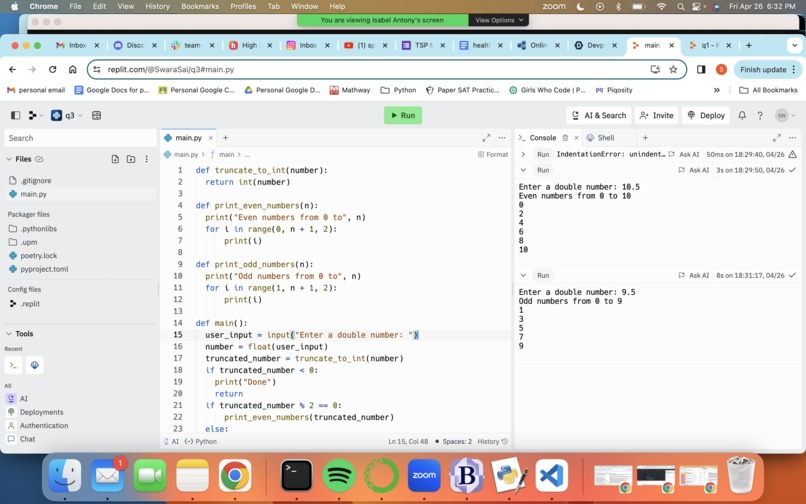The image size is (806, 504).
Task: Open the Python bookmarks folder
Action: tap(398, 90)
